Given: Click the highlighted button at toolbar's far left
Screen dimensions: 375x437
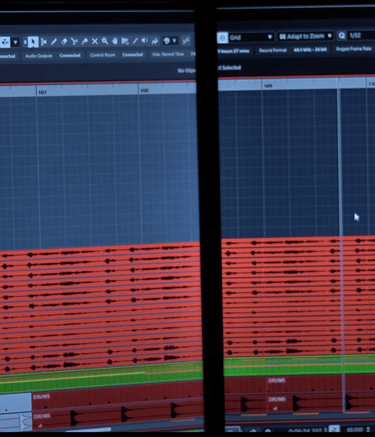Looking at the screenshot, I should [x=5, y=42].
